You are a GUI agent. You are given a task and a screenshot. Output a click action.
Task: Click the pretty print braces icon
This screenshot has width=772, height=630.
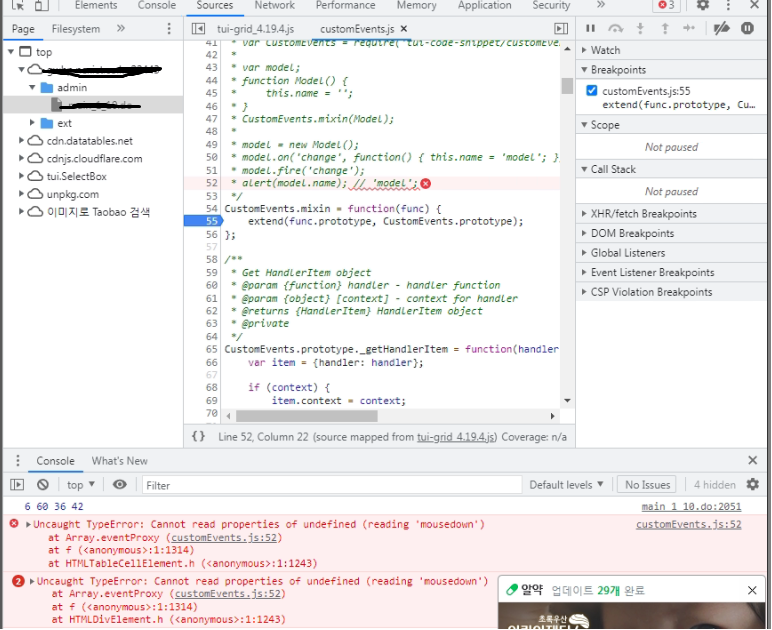click(198, 437)
